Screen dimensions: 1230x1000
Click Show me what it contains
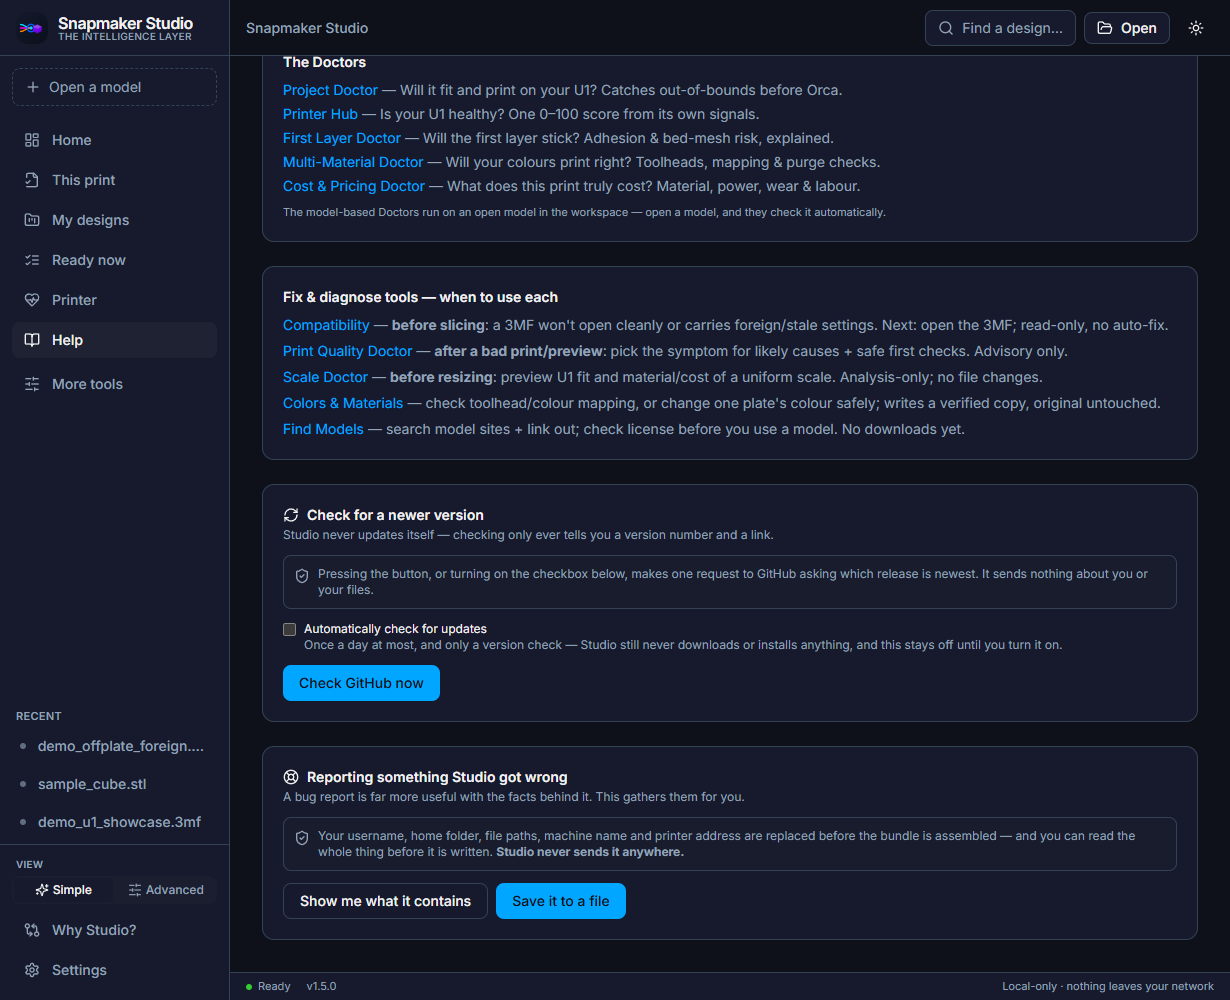point(385,901)
